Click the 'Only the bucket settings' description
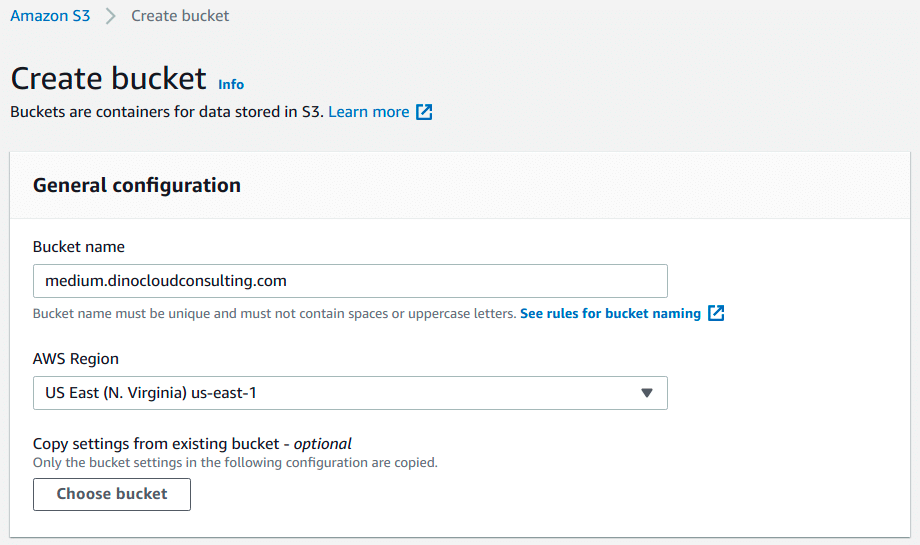920x545 pixels. pos(235,463)
